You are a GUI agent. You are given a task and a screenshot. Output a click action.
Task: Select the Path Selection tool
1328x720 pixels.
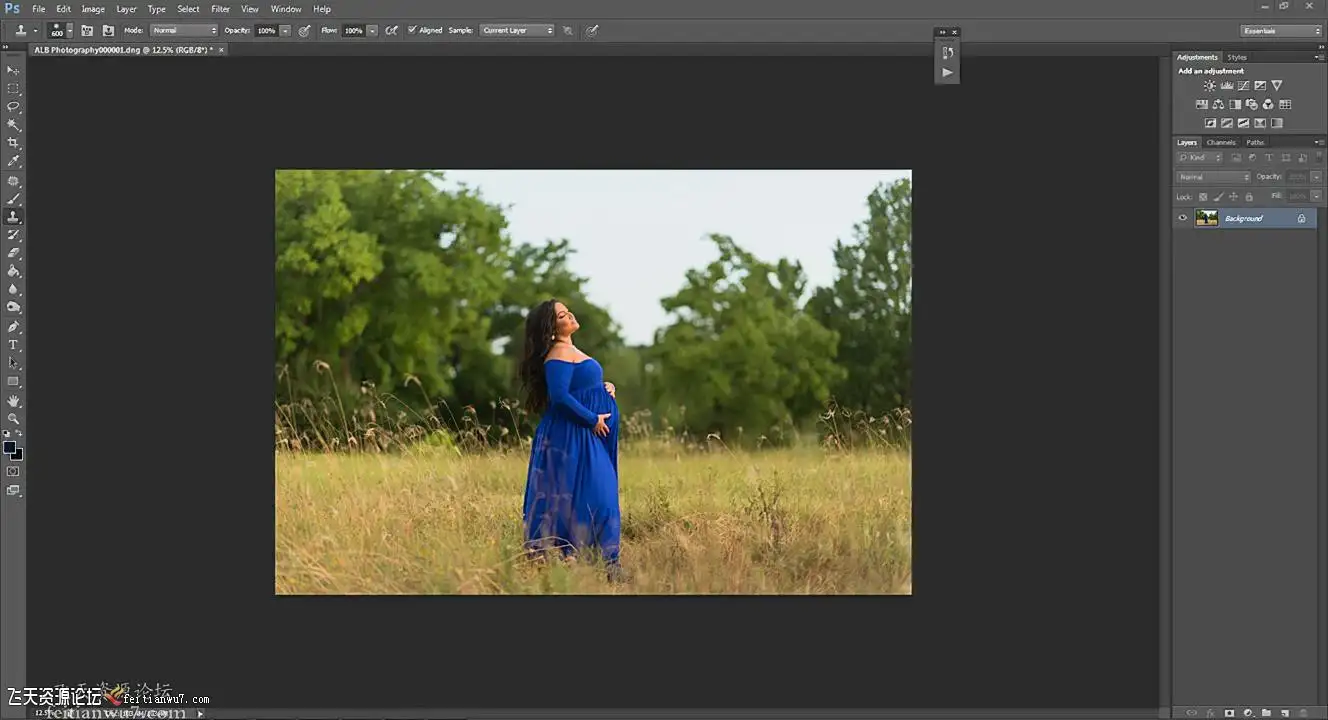point(13,363)
